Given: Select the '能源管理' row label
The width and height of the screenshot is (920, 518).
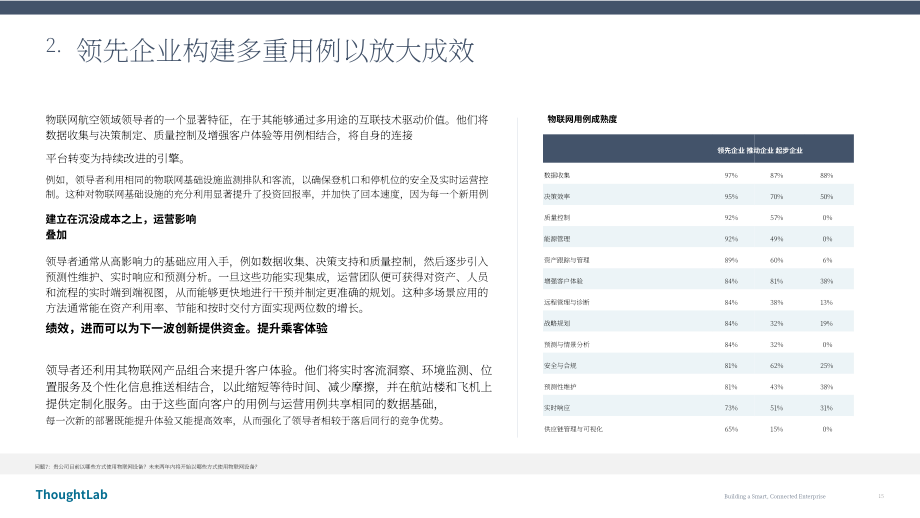Looking at the screenshot, I should click(x=557, y=239).
